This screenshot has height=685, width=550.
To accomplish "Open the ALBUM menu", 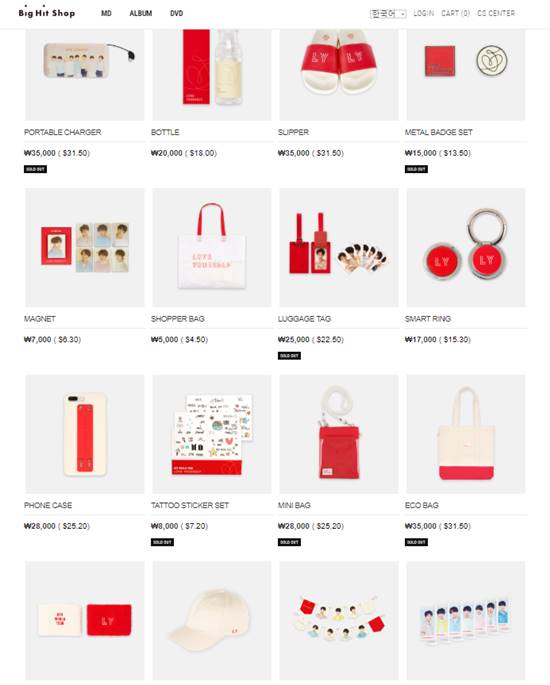I will pos(141,14).
